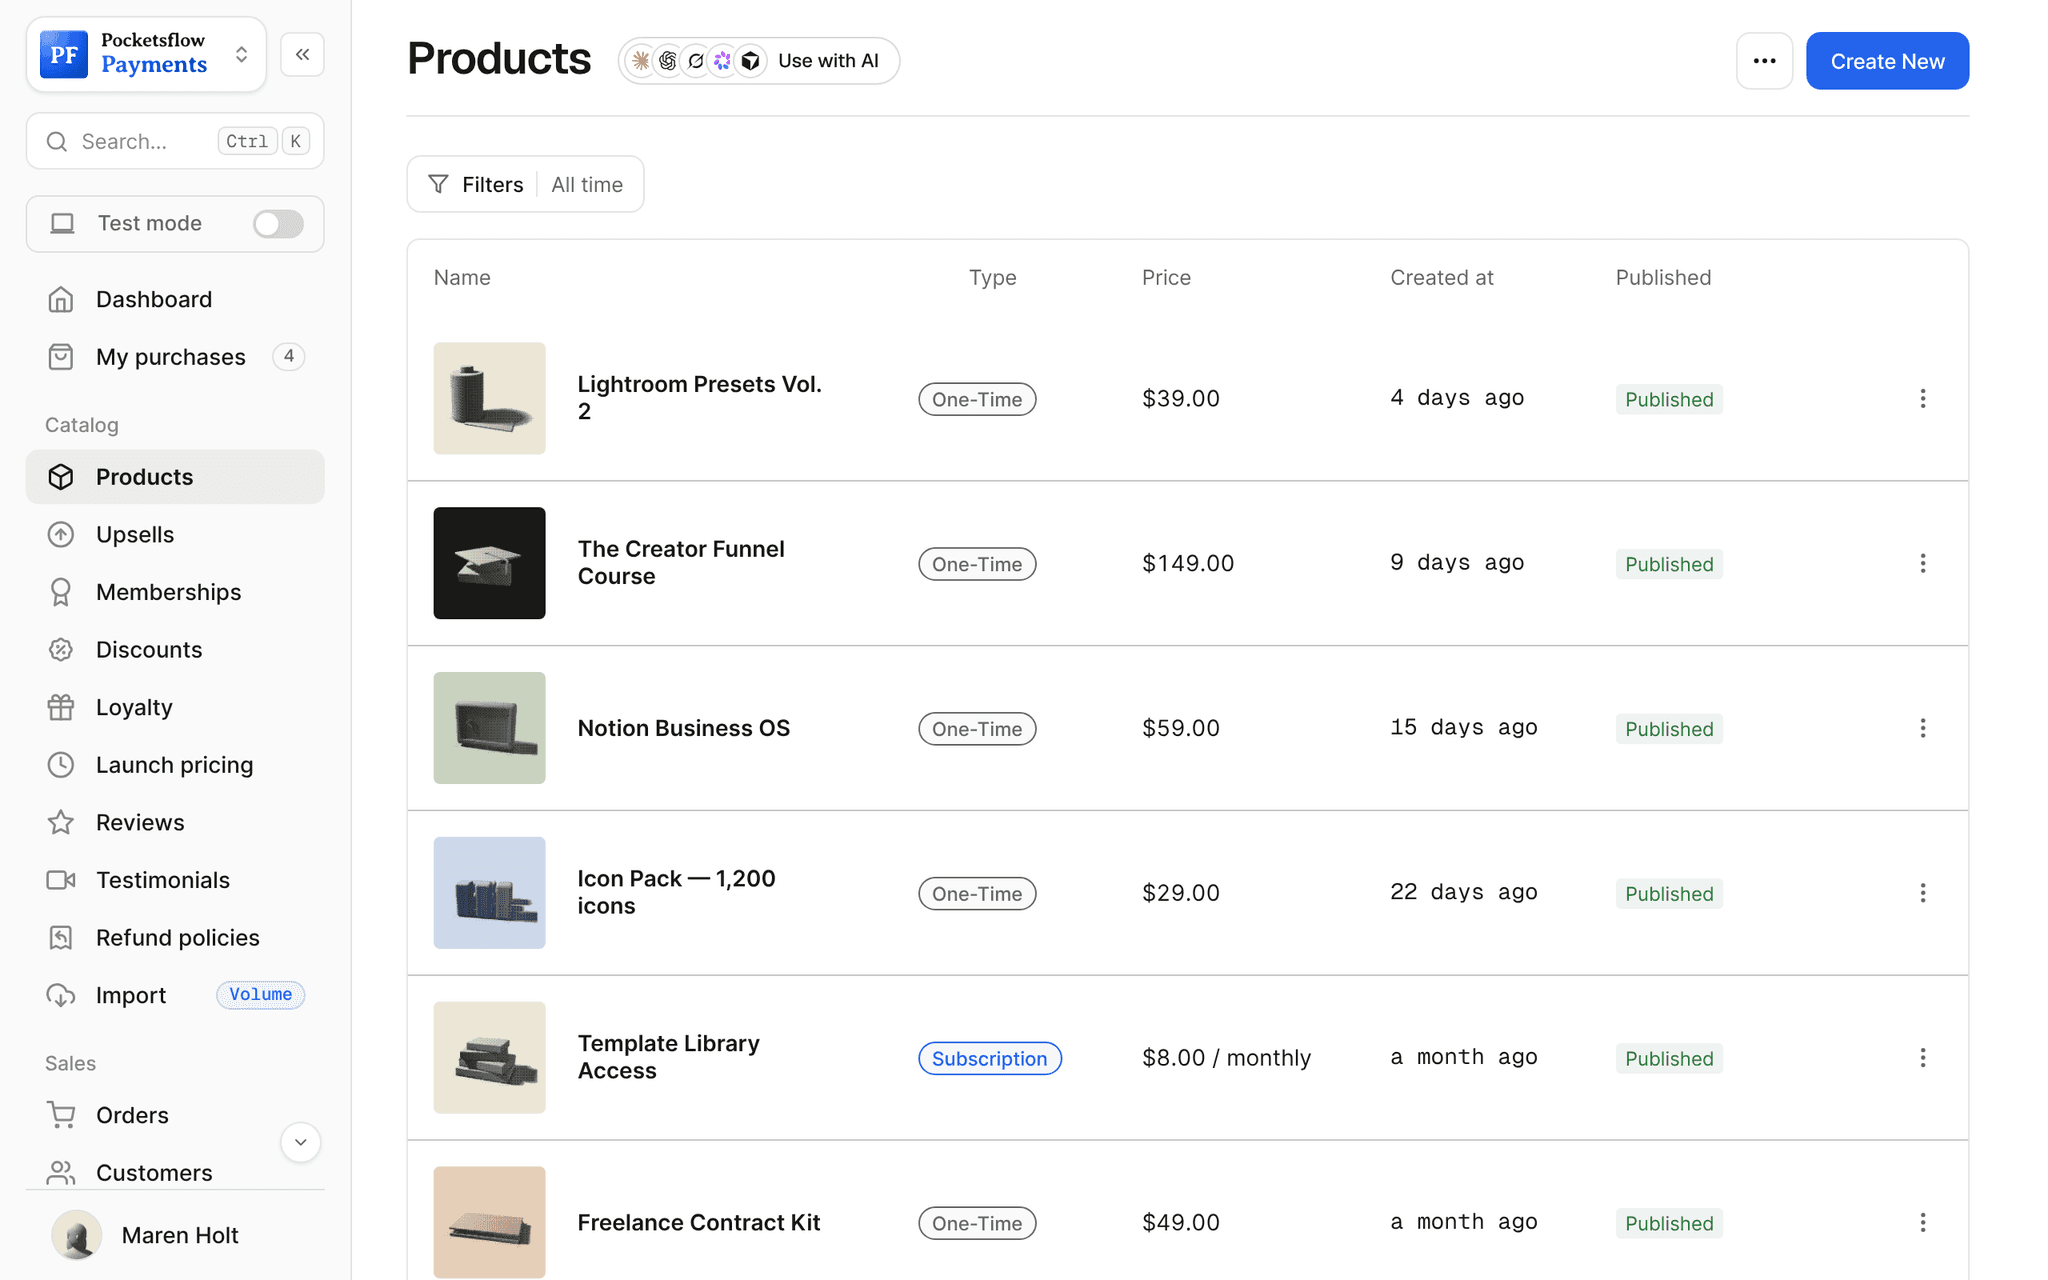Click the Import cloud download icon
The height and width of the screenshot is (1280, 2048).
pos(61,995)
